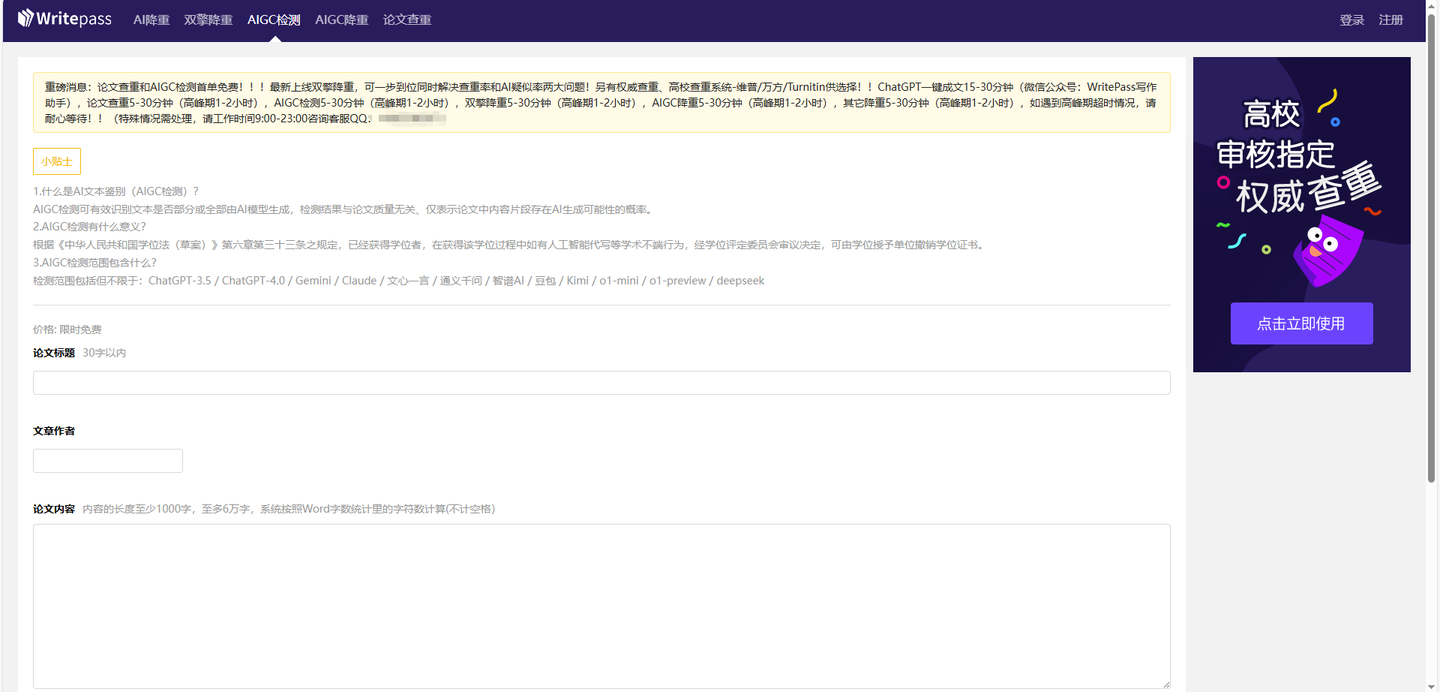The image size is (1440, 692).
Task: Open the AI降重 nav item
Action: point(151,20)
